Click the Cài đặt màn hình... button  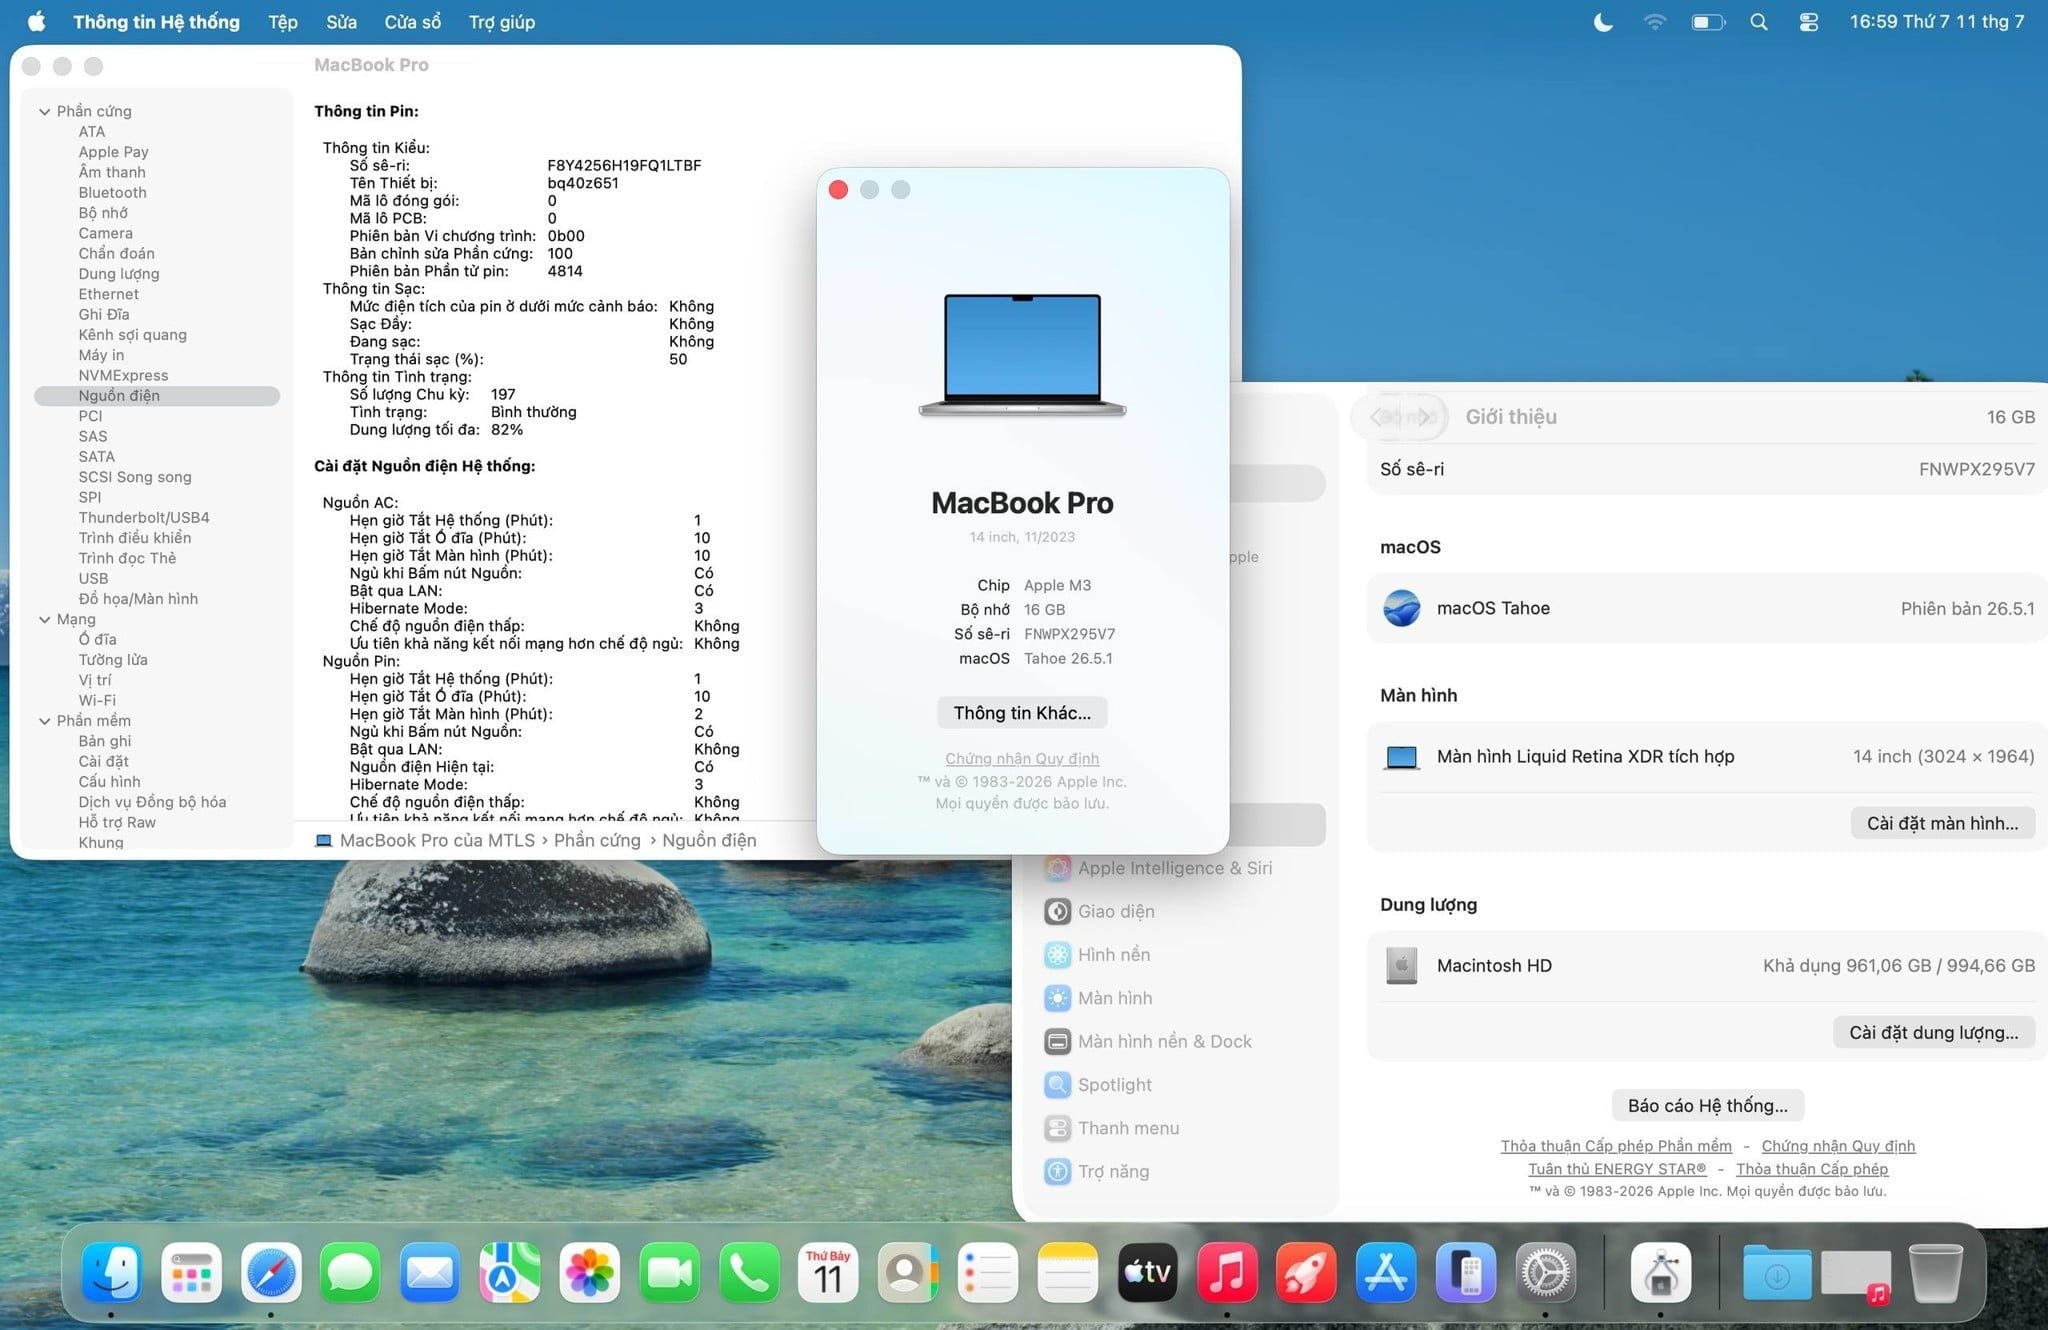[1942, 823]
